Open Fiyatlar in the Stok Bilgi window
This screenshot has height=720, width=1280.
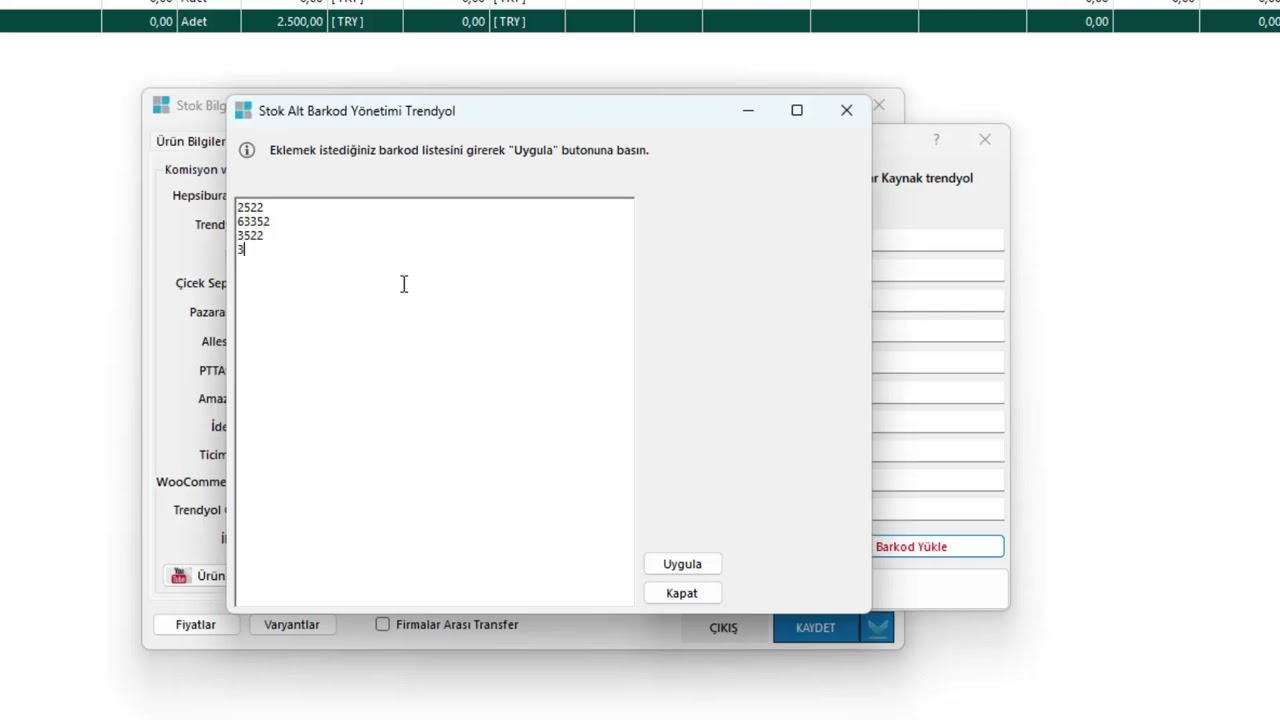pos(196,624)
